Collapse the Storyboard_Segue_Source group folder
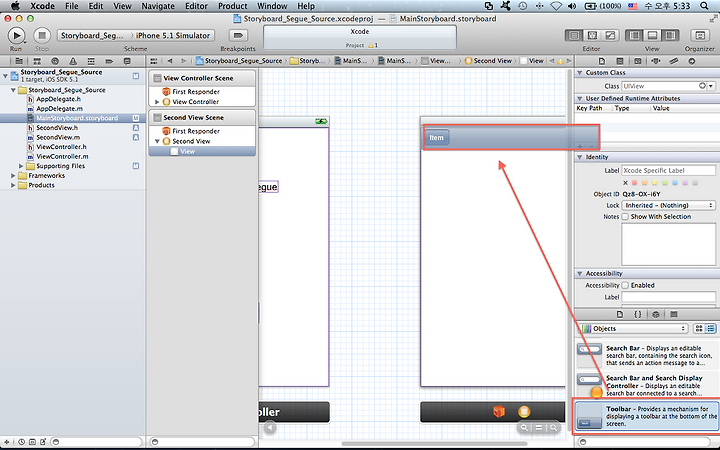This screenshot has width=720, height=450. pos(13,90)
